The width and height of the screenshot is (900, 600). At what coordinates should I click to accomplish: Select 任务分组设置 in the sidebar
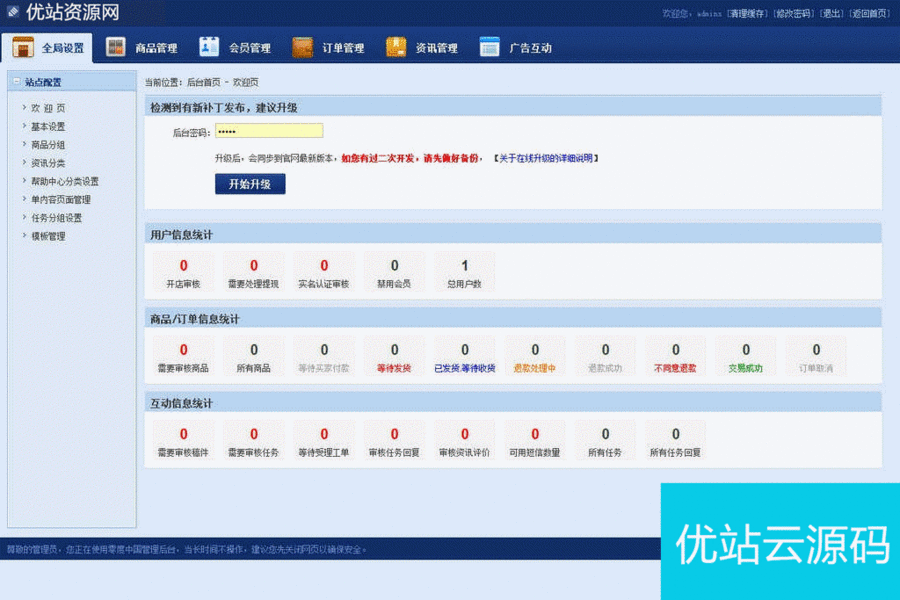pyautogui.click(x=57, y=218)
